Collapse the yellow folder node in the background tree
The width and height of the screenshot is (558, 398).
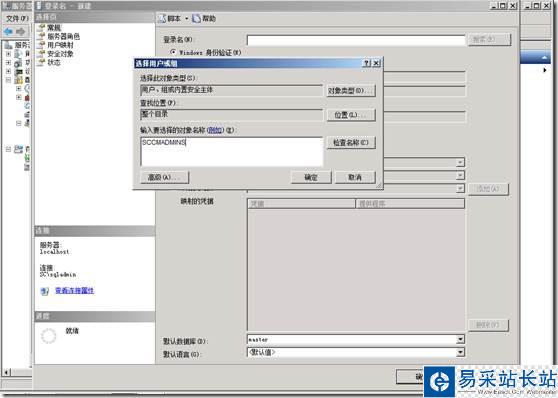point(9,80)
